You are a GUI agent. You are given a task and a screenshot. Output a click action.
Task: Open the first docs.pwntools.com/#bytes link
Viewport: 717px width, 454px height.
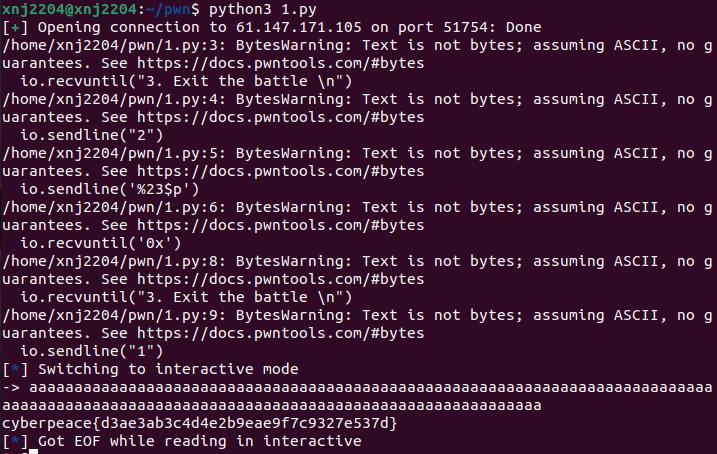pos(280,63)
